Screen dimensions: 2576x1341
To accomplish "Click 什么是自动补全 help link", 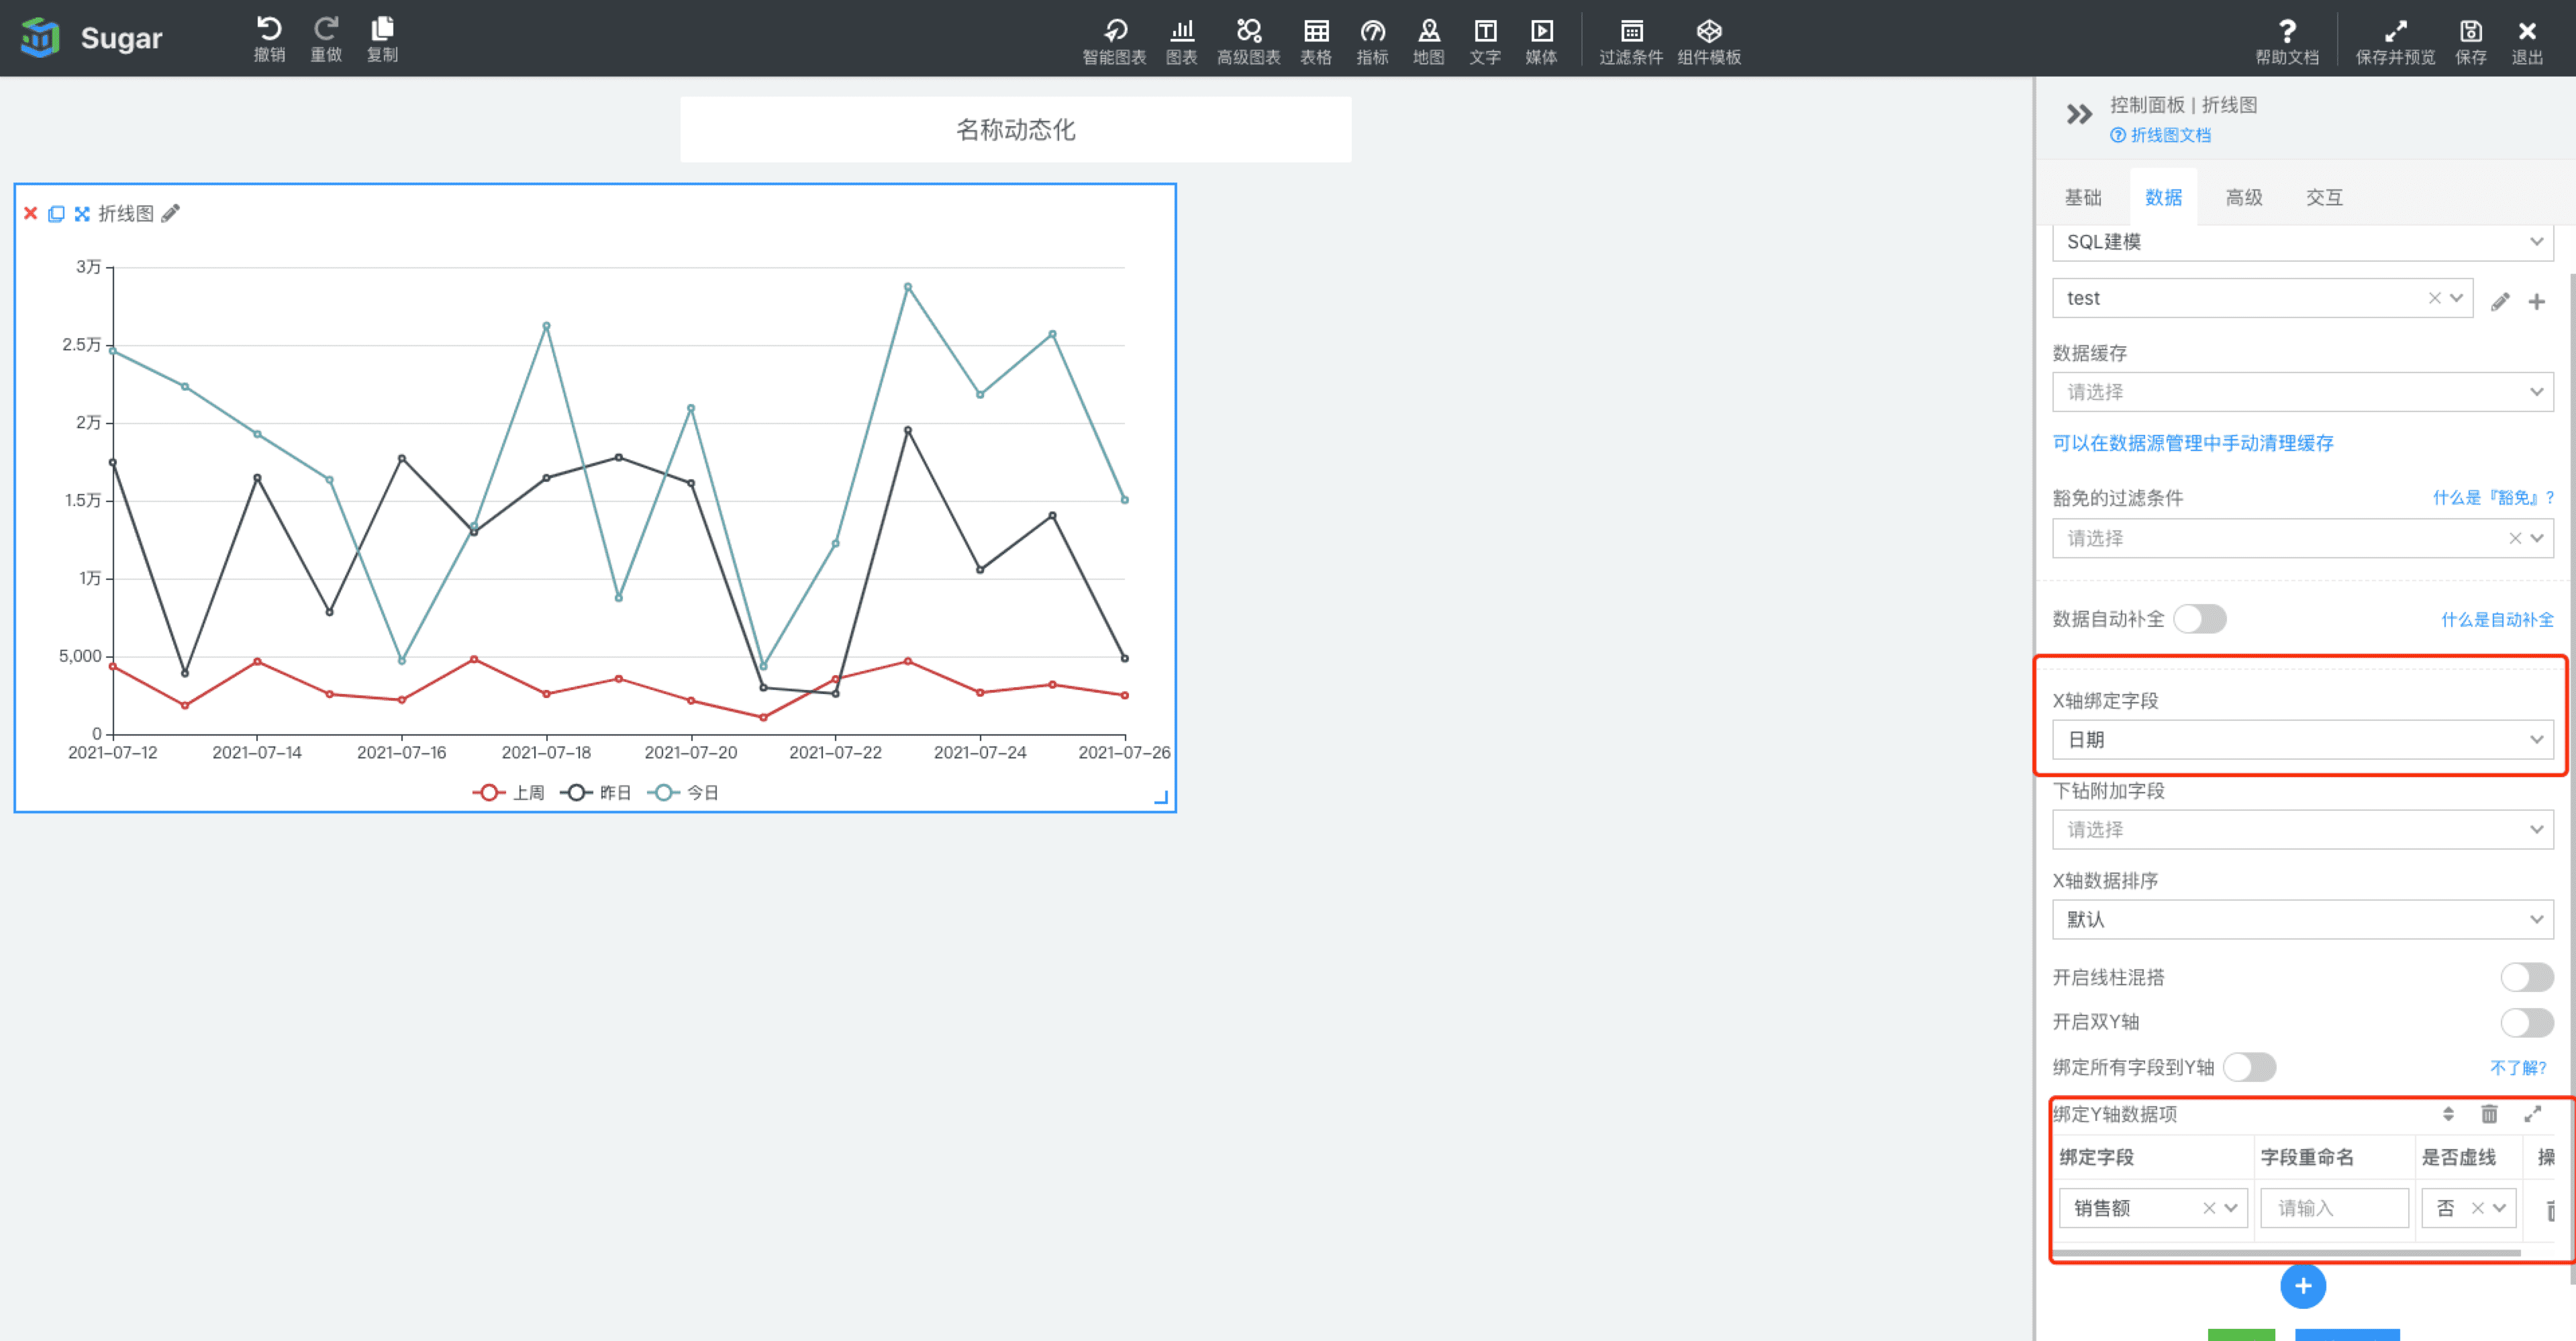I will tap(2497, 620).
